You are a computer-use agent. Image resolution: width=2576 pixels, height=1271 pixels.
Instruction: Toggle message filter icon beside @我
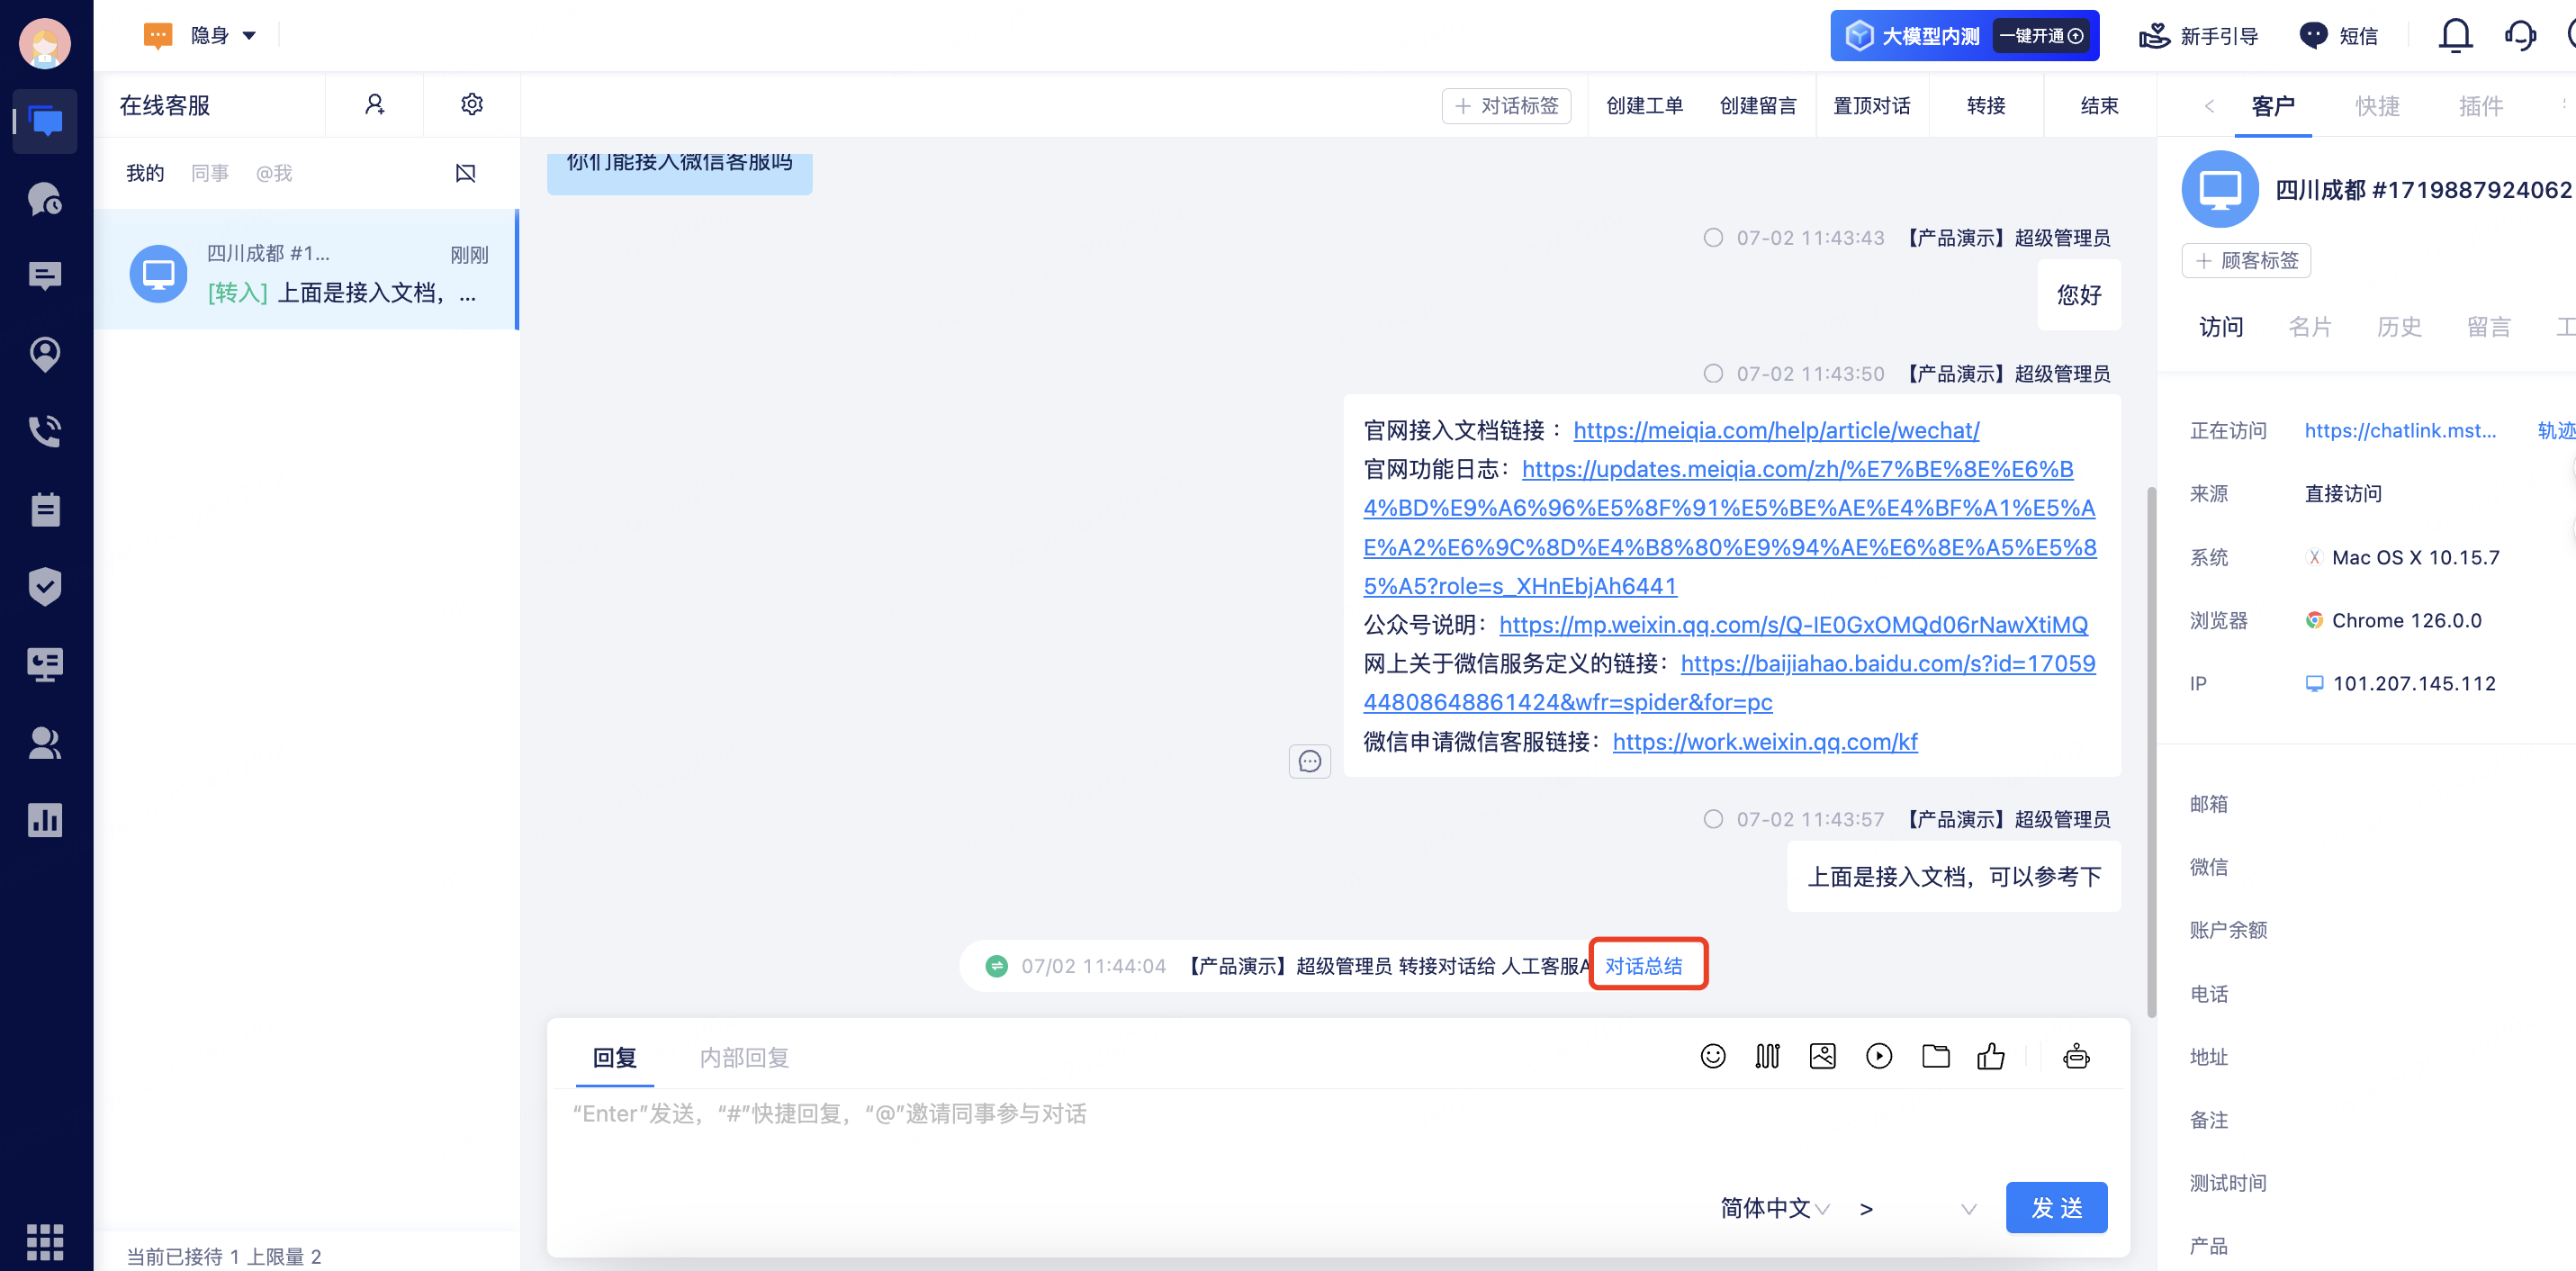pos(465,173)
